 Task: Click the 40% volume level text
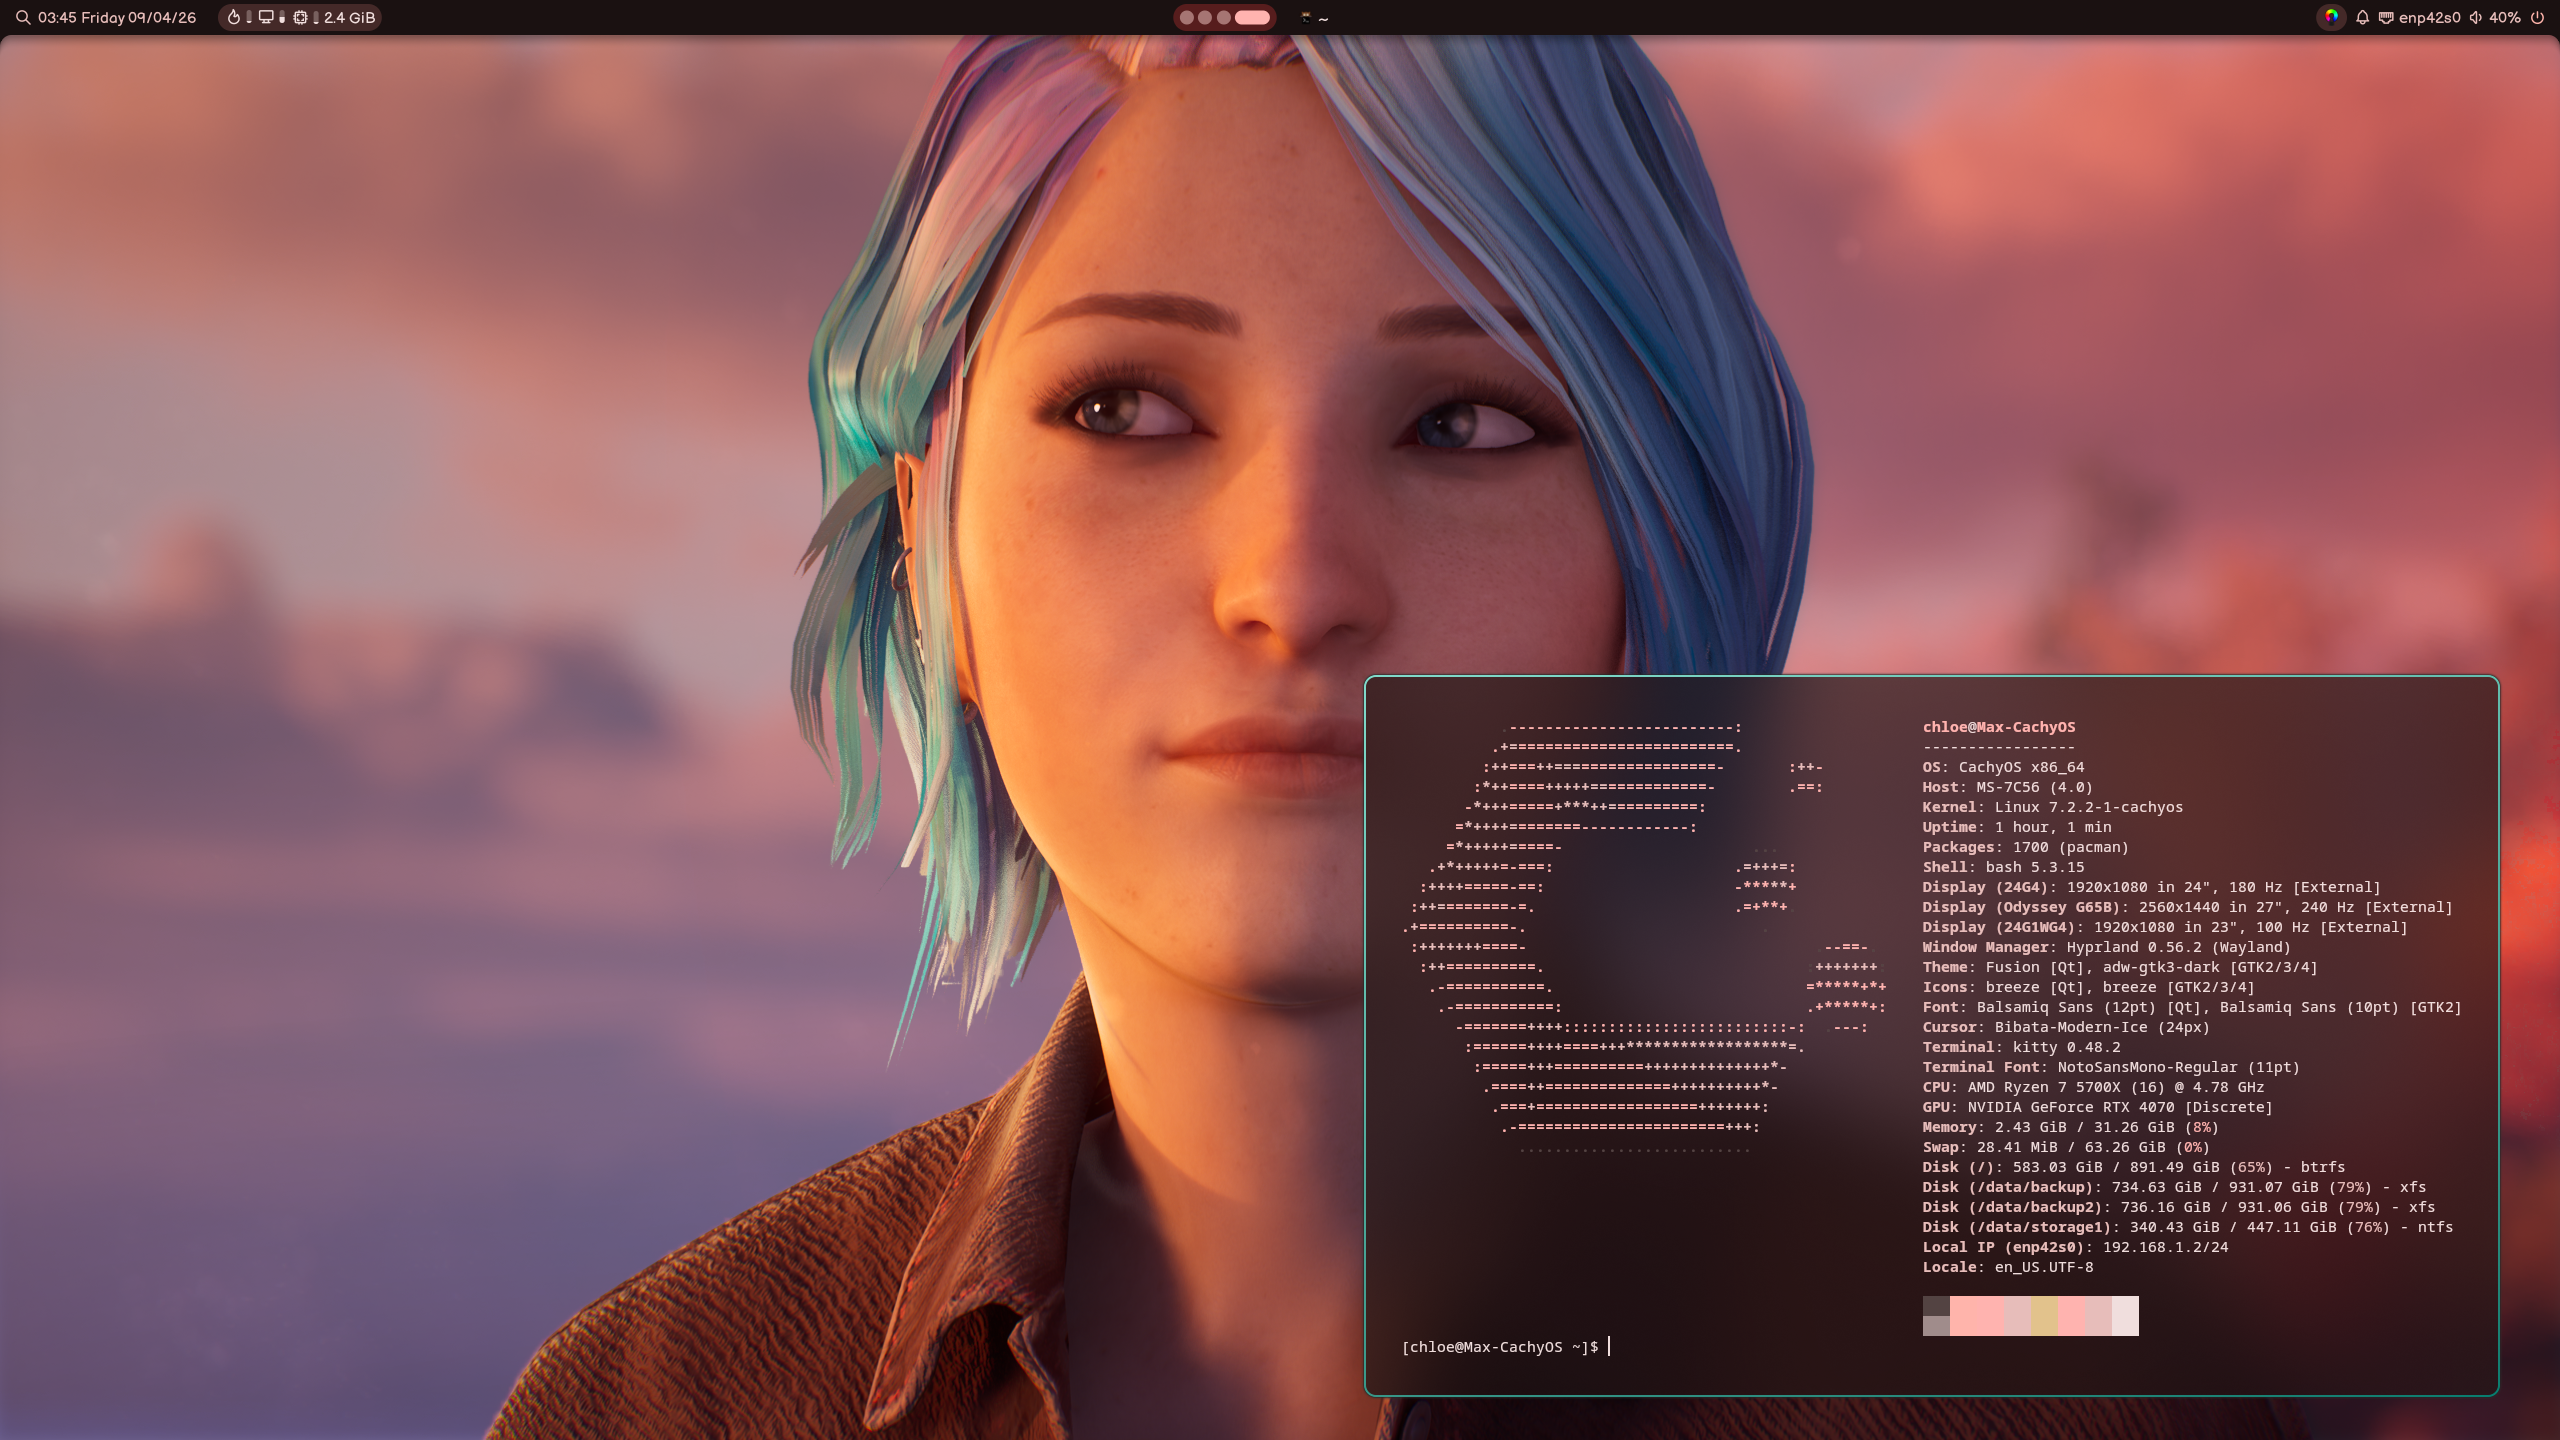[2505, 17]
